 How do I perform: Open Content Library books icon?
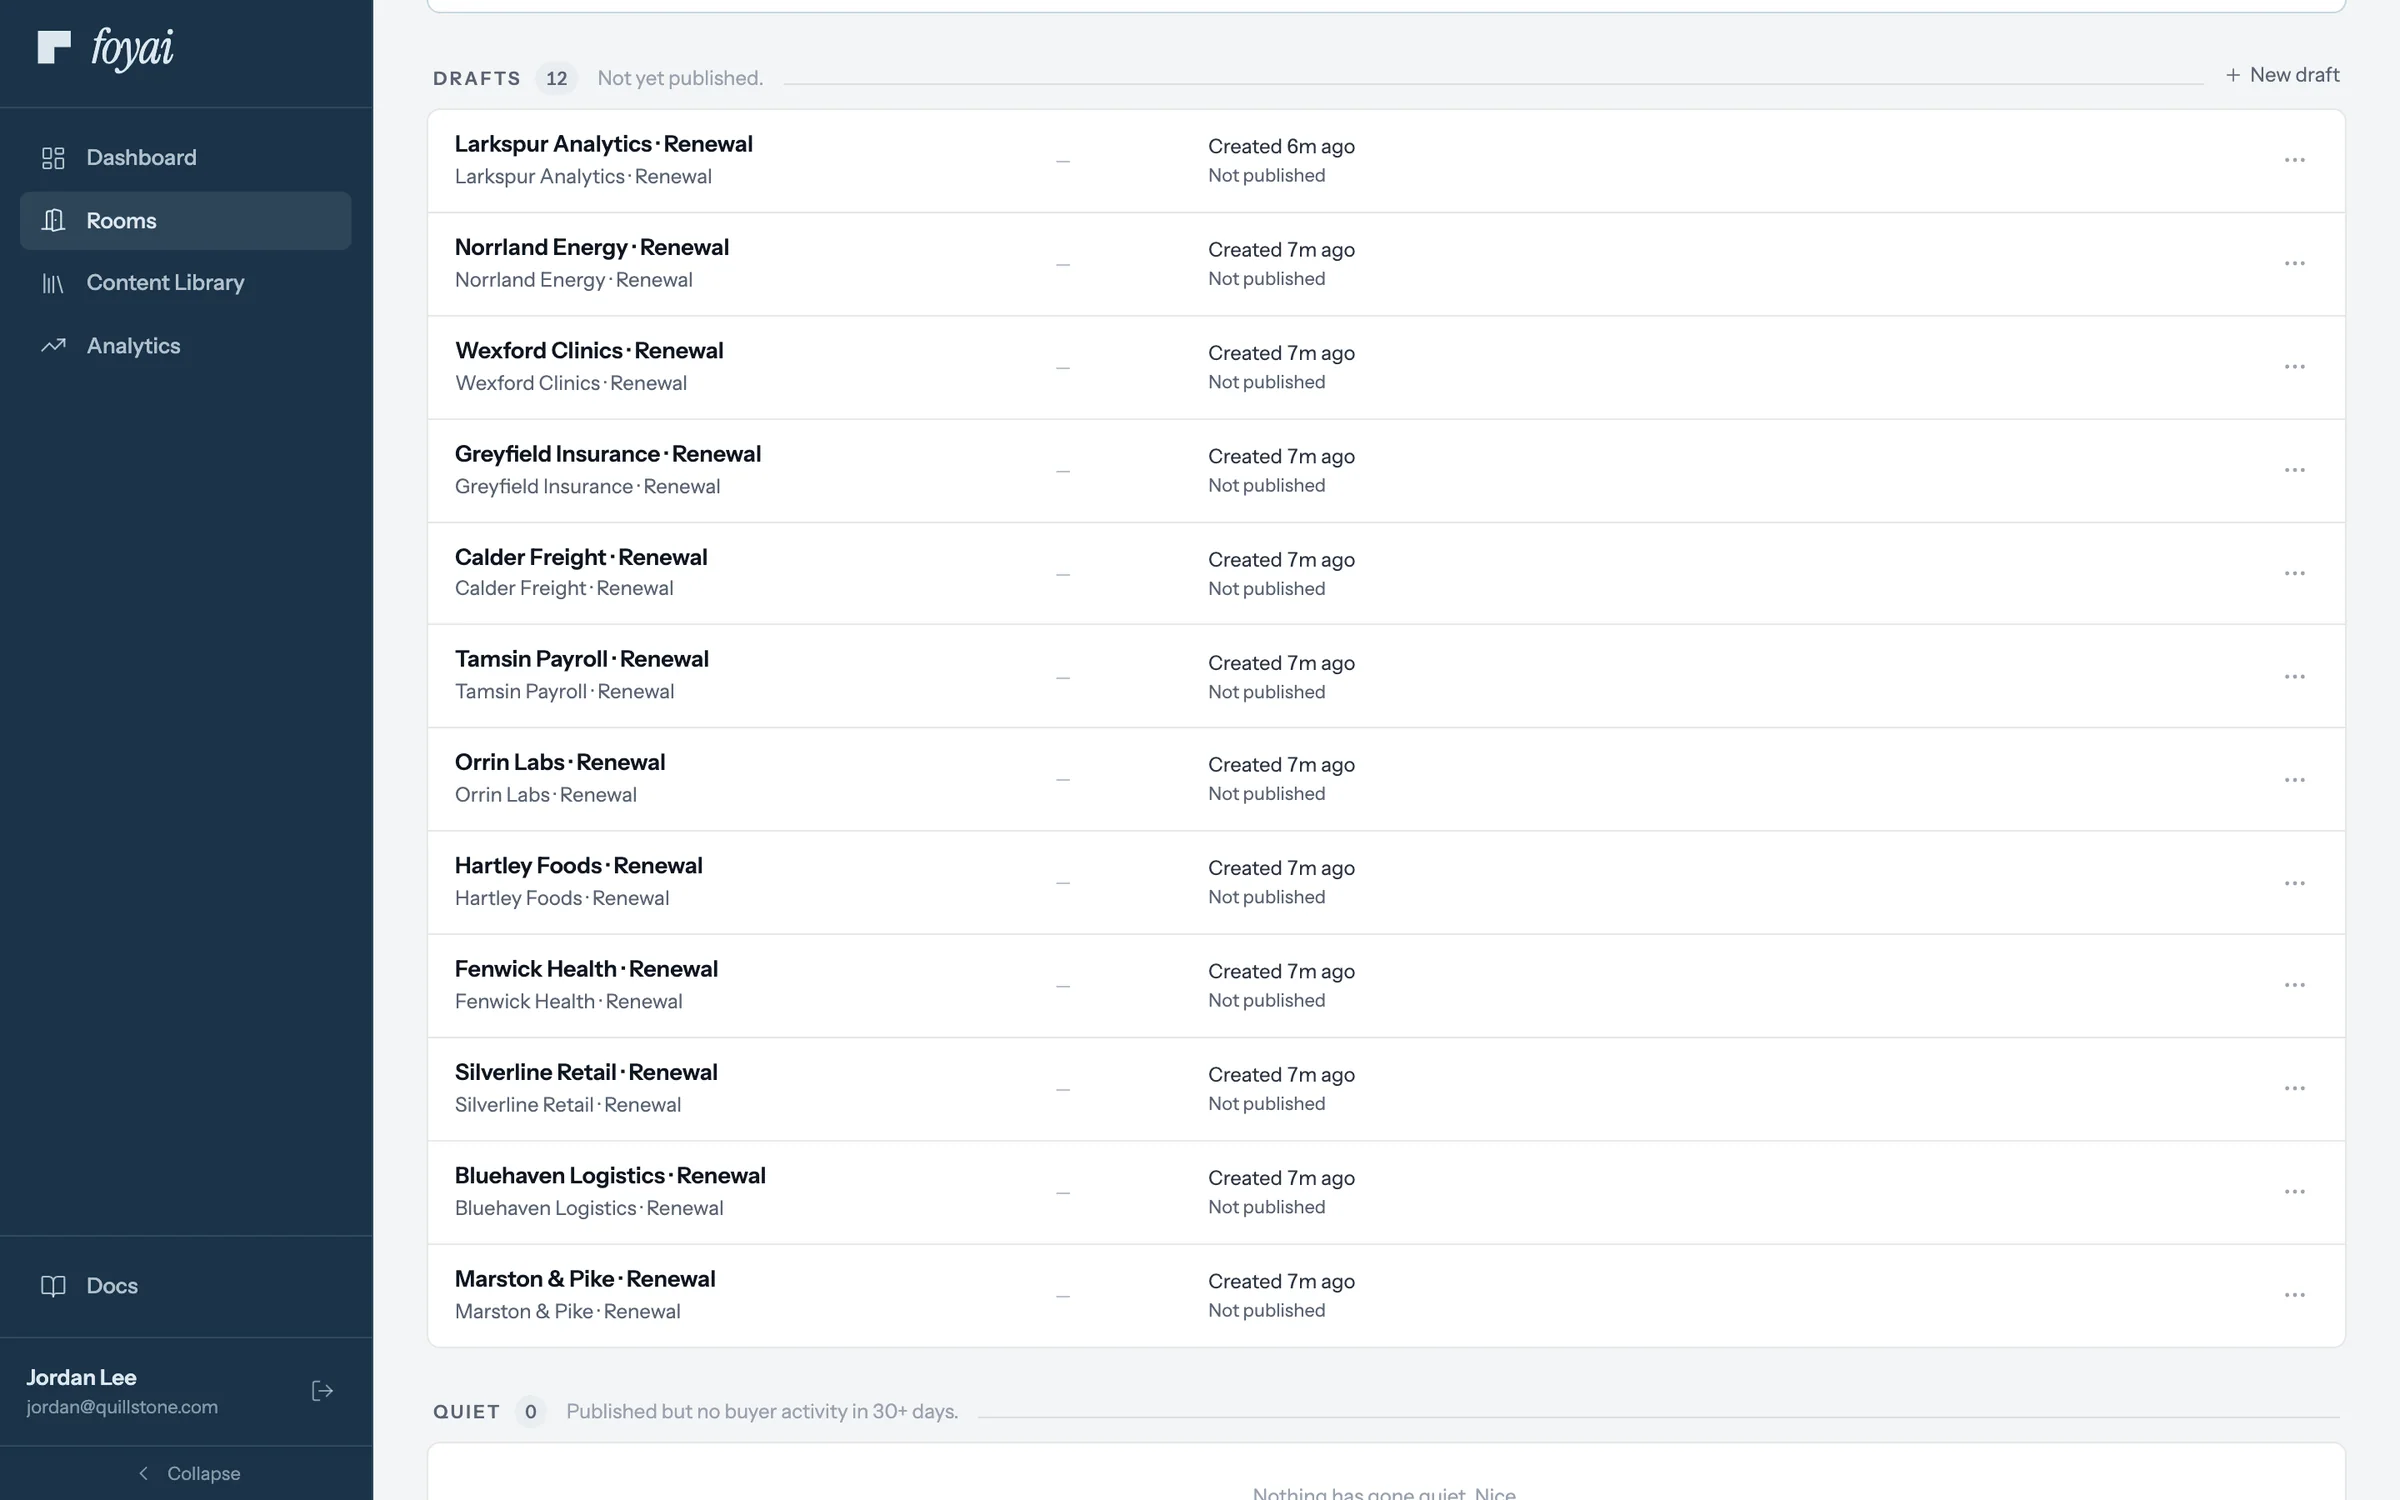[x=53, y=283]
